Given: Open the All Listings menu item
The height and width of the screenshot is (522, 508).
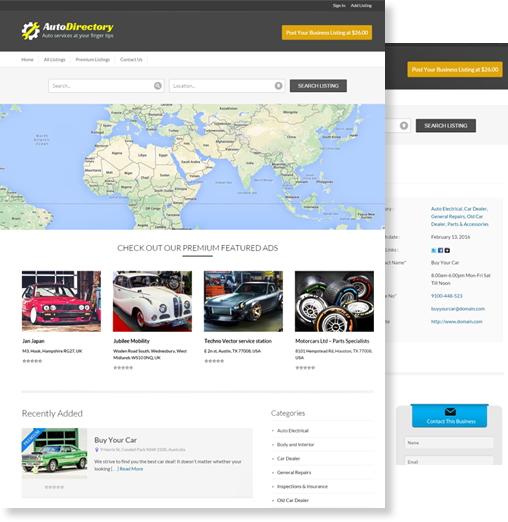Looking at the screenshot, I should click(55, 60).
